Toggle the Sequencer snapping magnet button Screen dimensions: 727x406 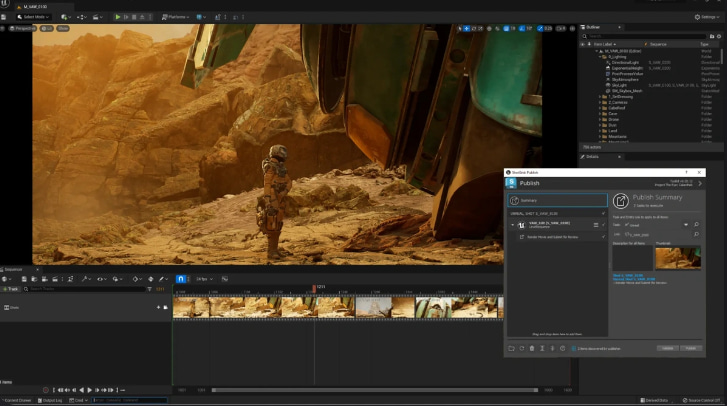[x=180, y=279]
